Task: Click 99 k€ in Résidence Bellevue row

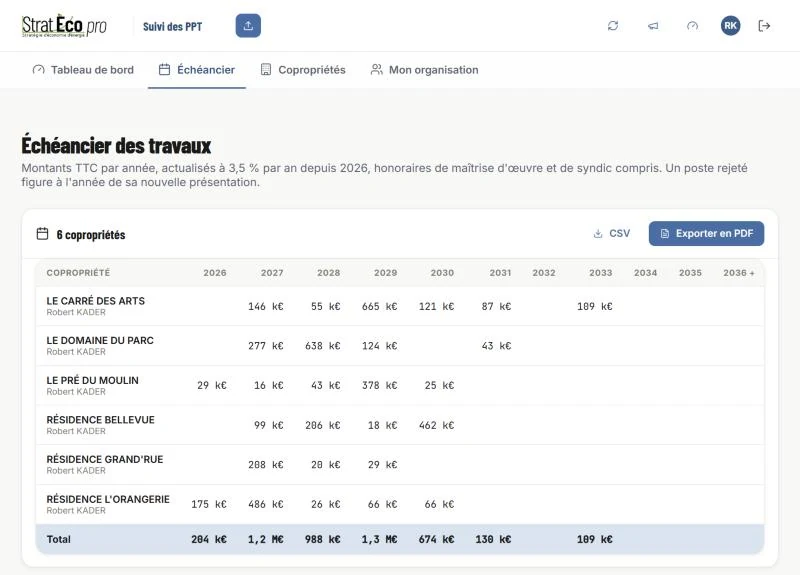Action: (269, 425)
